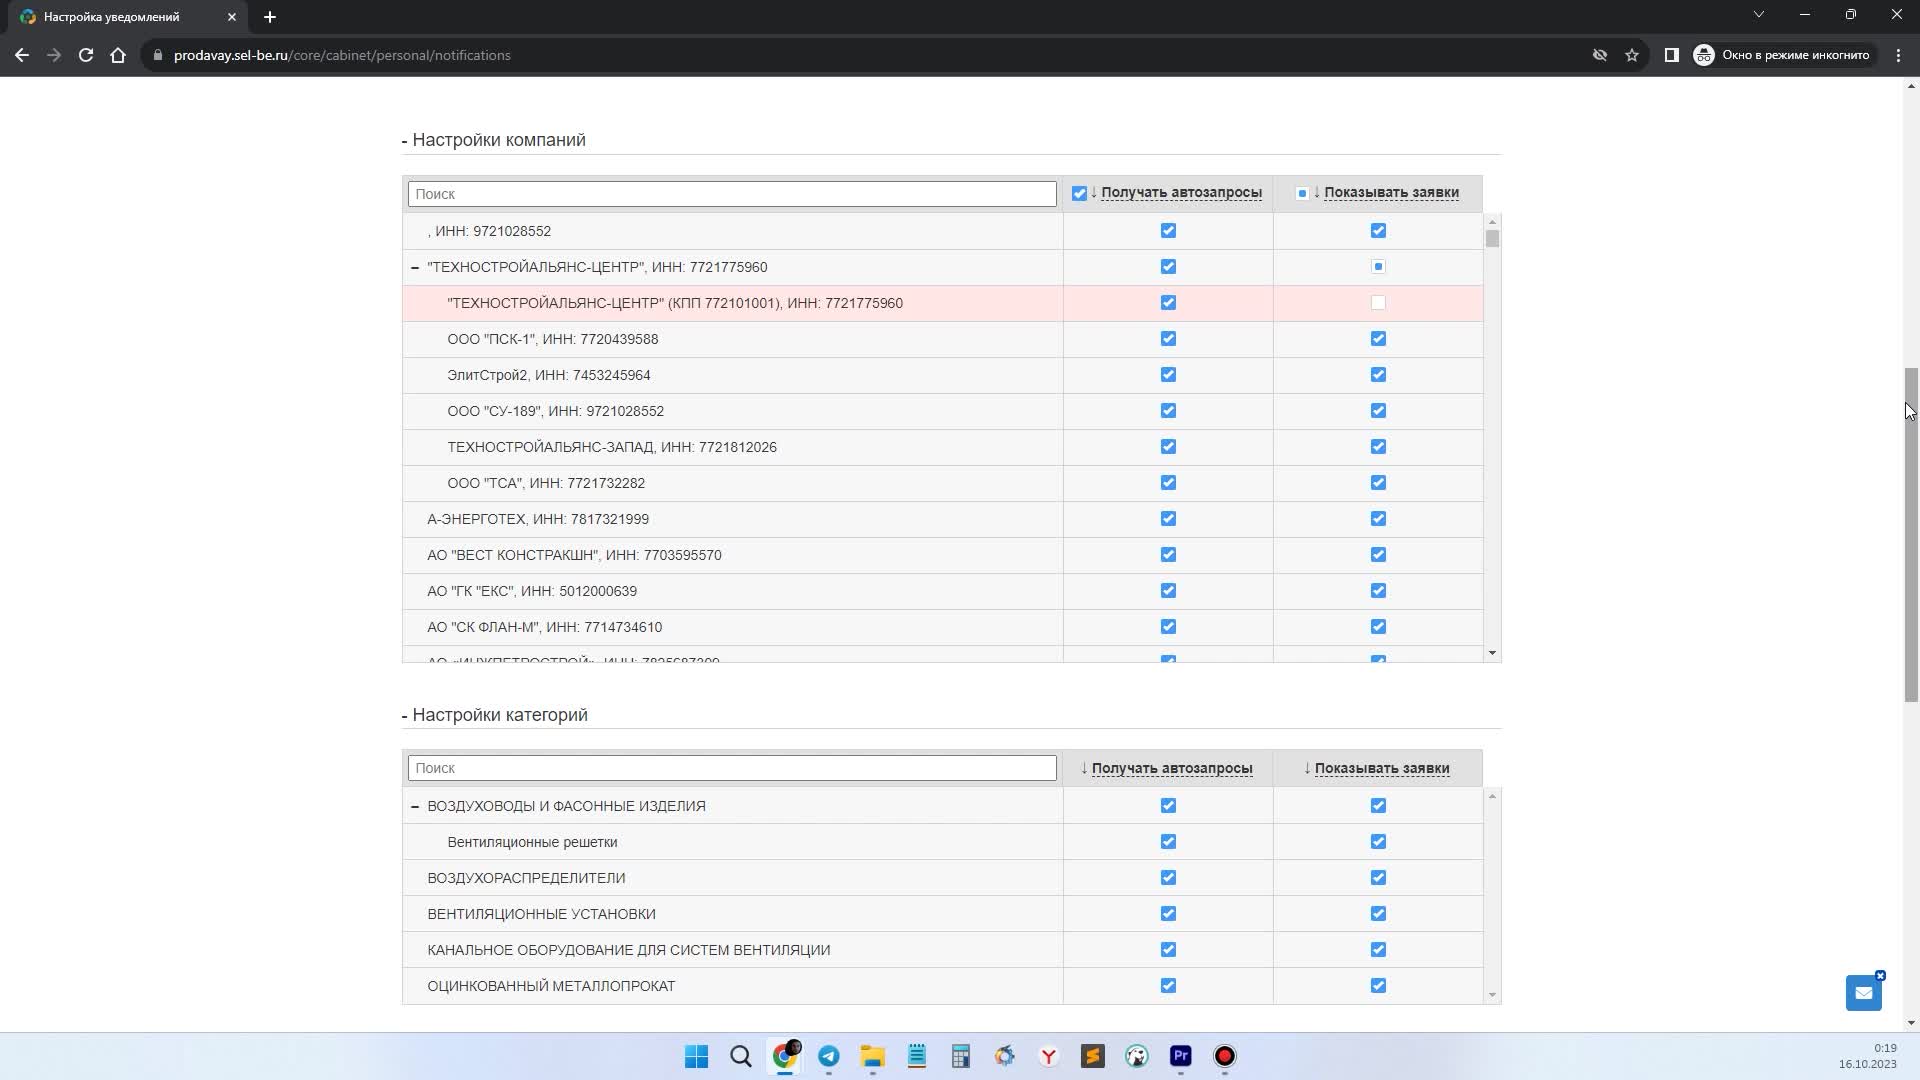Click the incognito window indicator
This screenshot has width=1920, height=1080.
[x=1781, y=55]
